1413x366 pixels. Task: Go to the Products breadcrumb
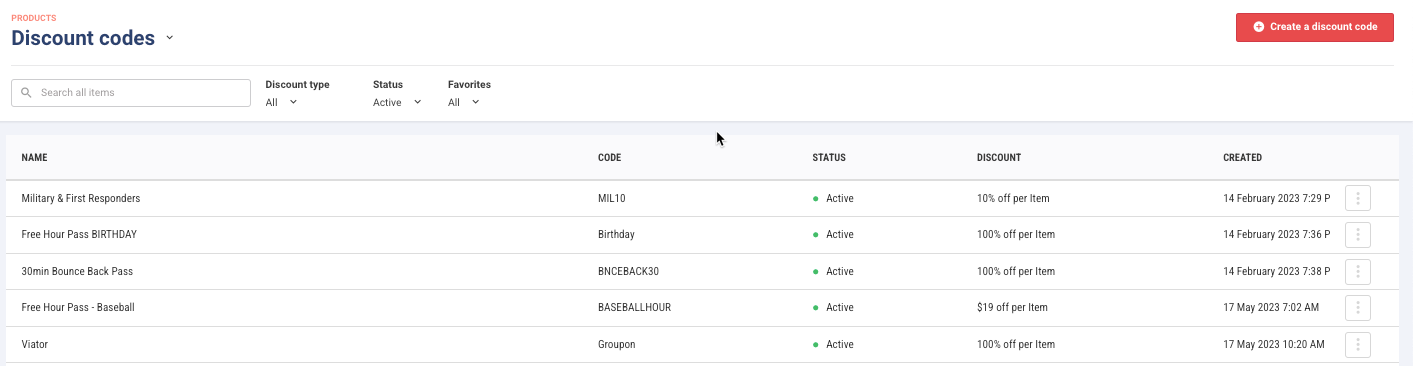point(34,18)
